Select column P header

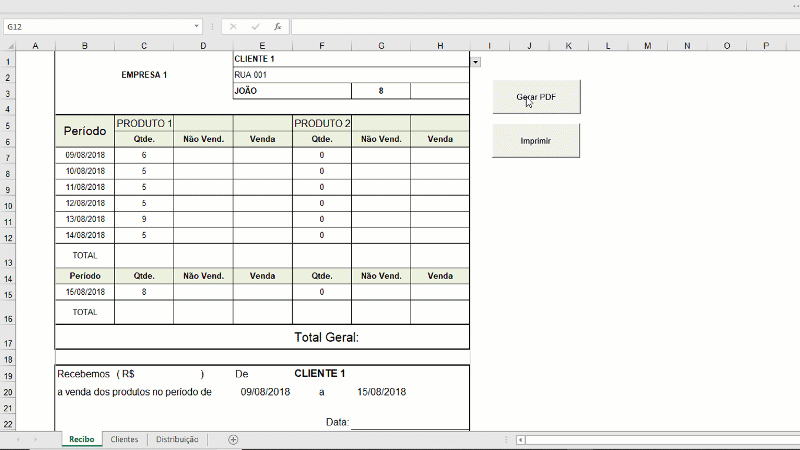click(766, 46)
